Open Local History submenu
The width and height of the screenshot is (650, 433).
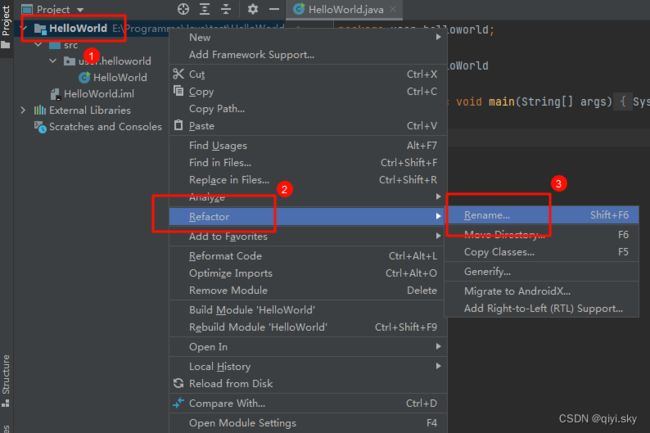[308, 367]
